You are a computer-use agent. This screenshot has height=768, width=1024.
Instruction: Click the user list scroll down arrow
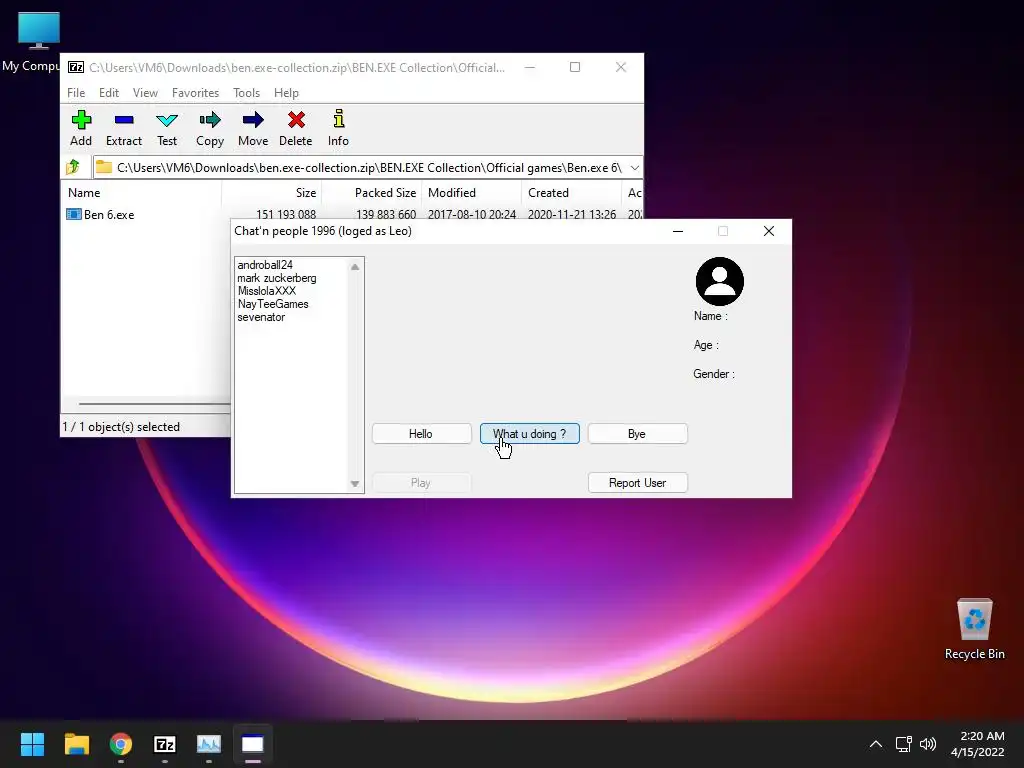[x=355, y=484]
